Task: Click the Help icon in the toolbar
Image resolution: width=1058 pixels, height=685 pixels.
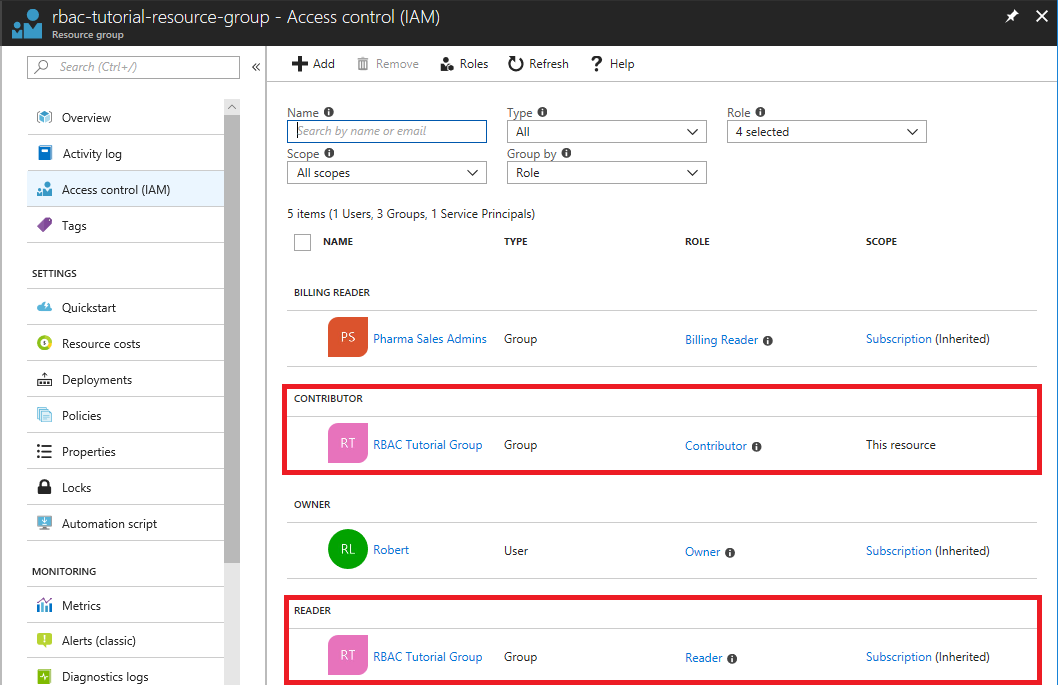Action: tap(597, 63)
